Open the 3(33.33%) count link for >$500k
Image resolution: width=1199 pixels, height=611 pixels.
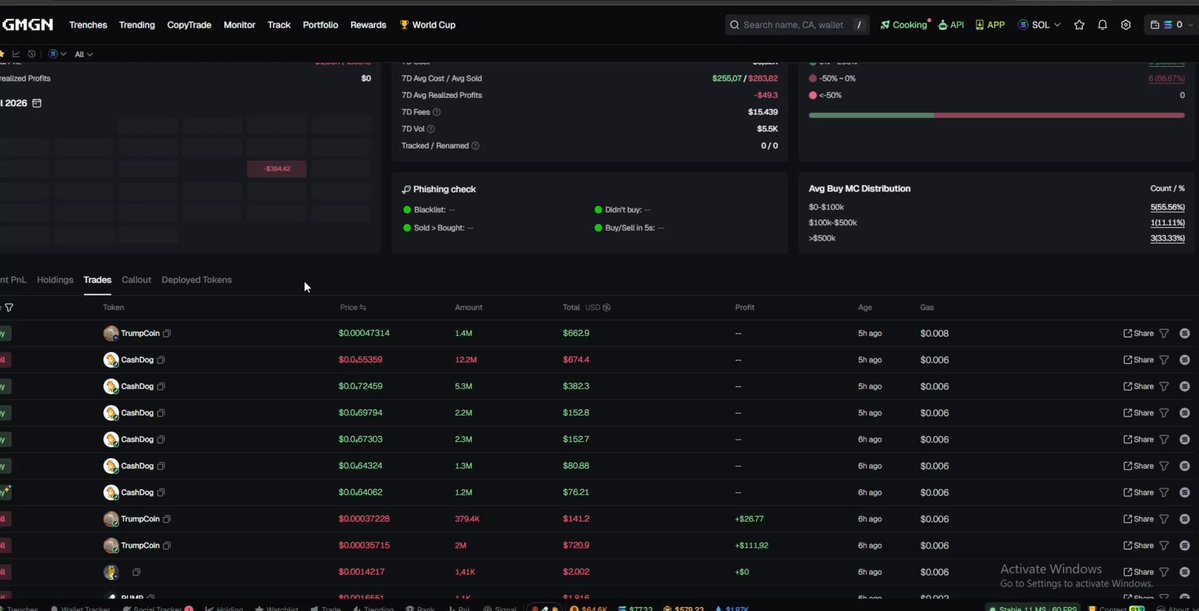tap(1167, 239)
